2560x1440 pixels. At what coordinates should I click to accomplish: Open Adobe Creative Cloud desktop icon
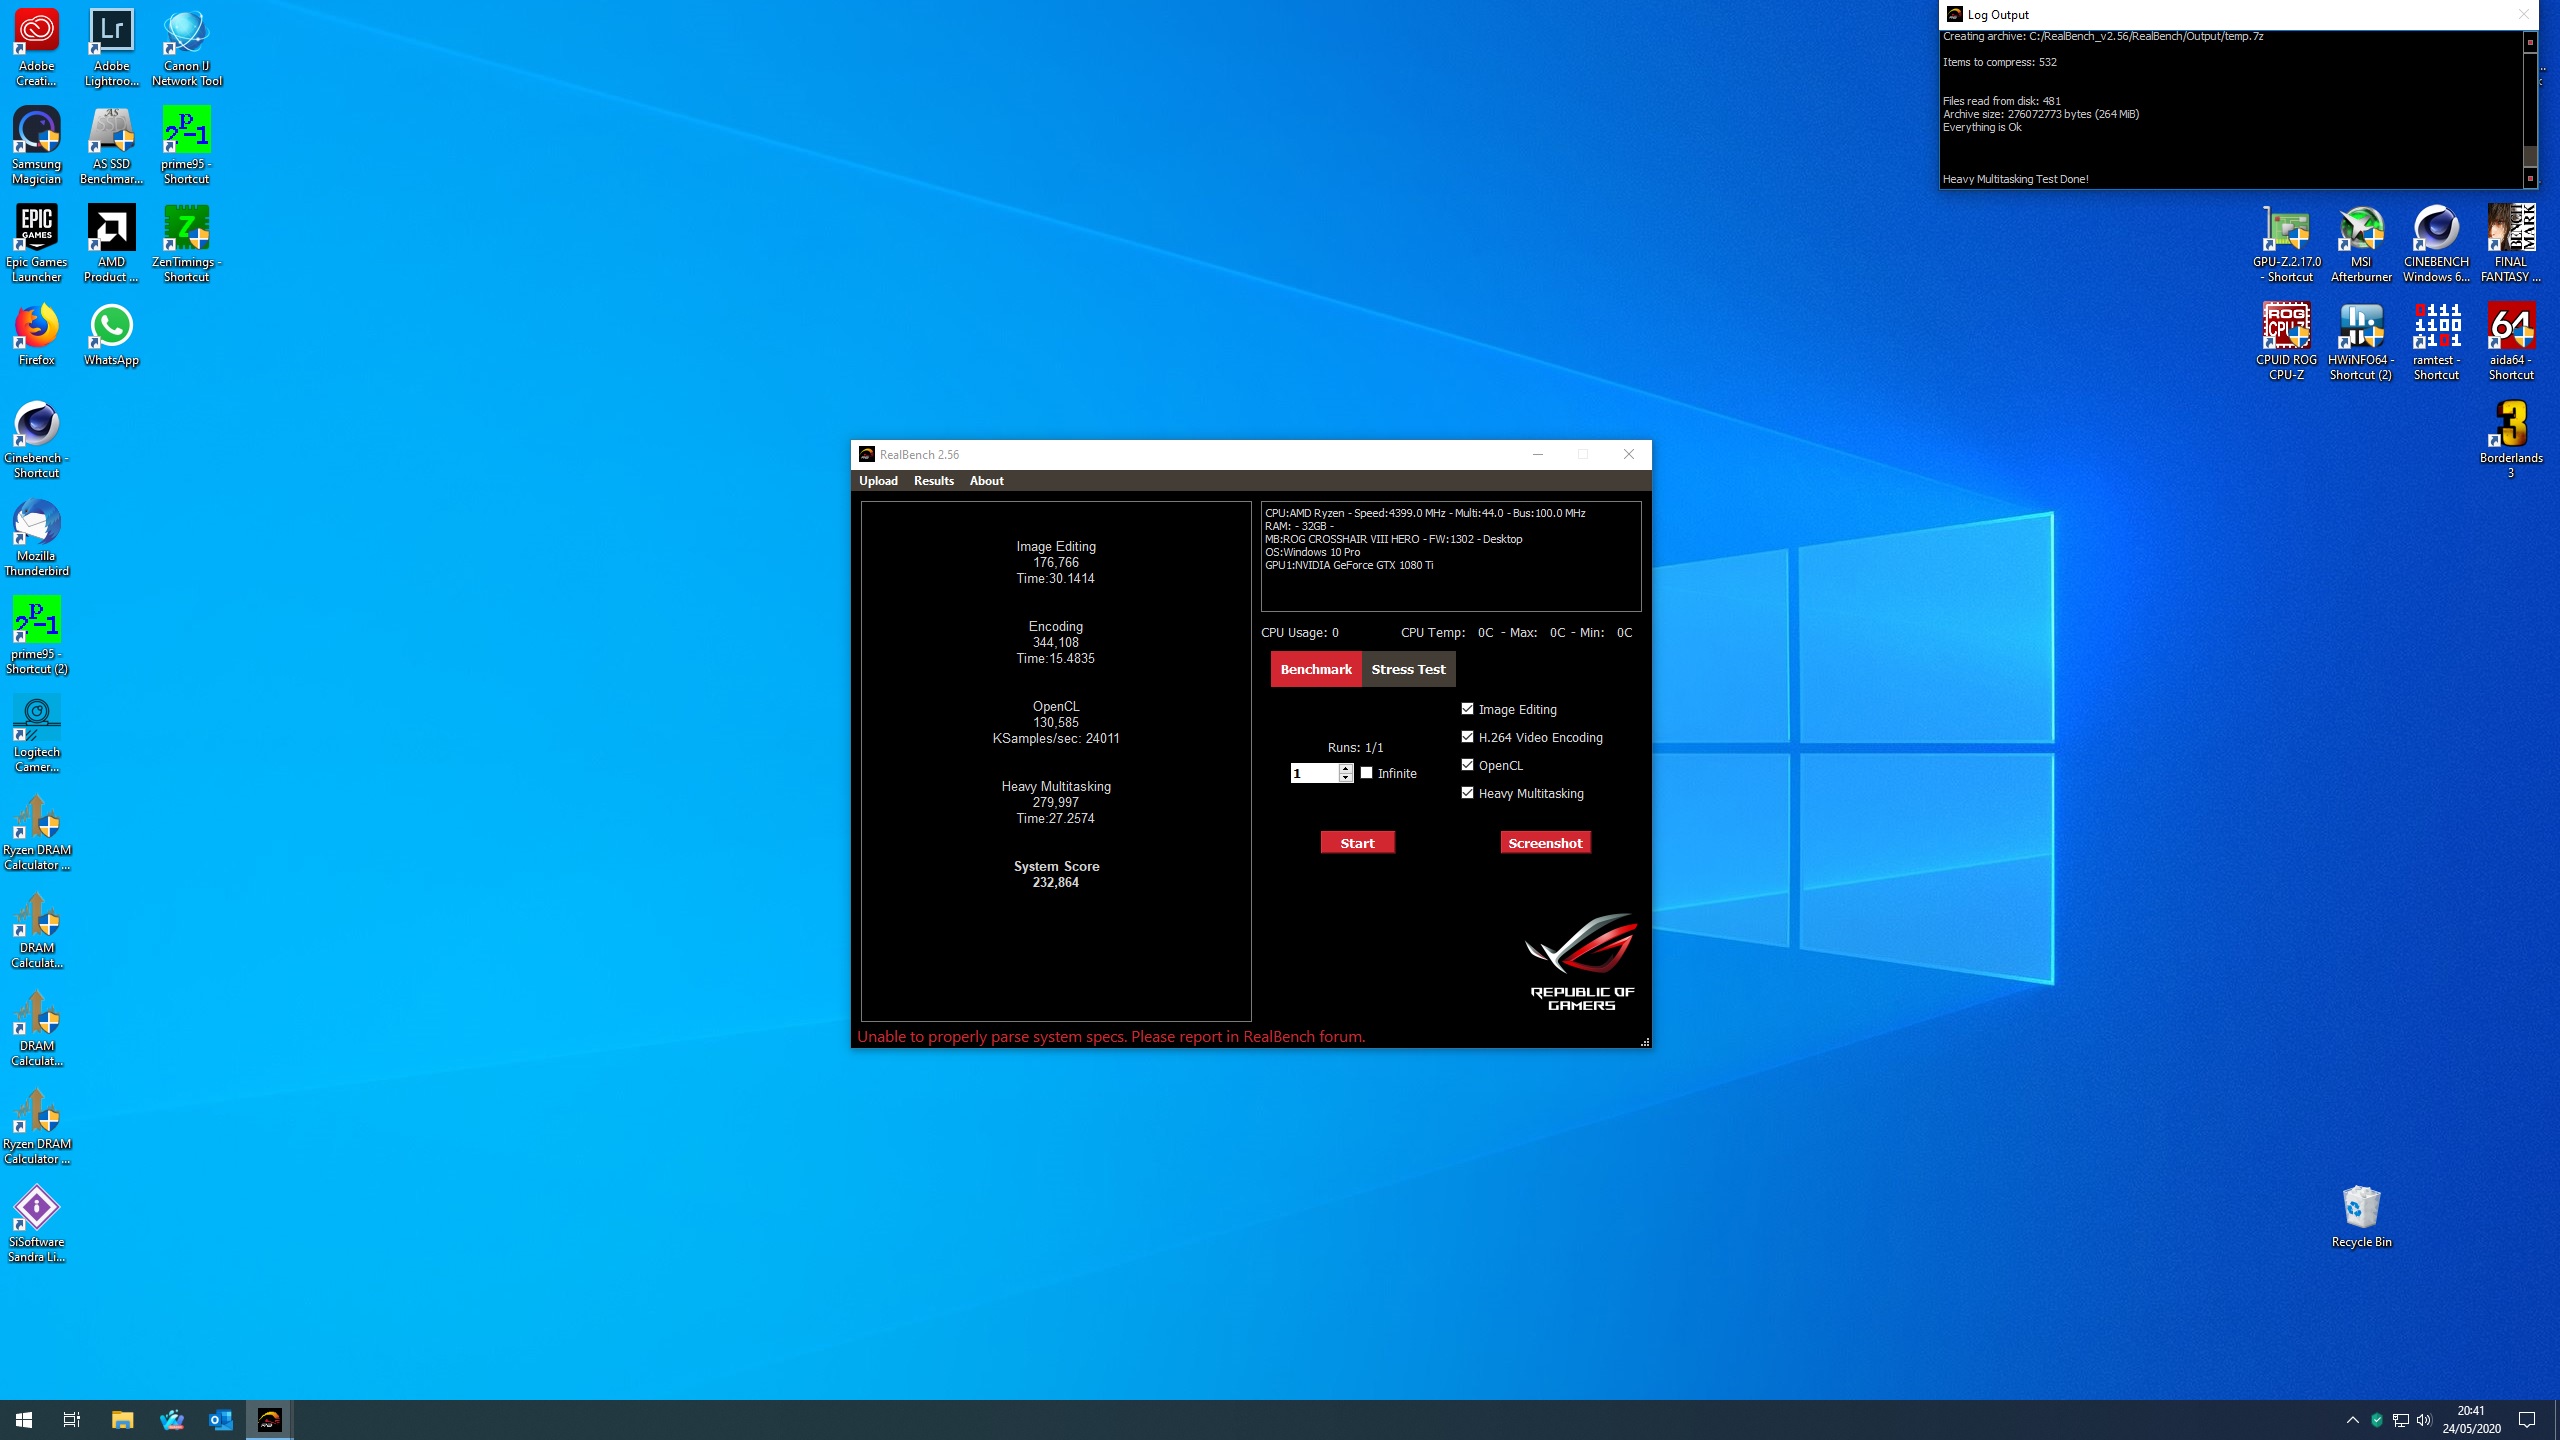click(37, 48)
